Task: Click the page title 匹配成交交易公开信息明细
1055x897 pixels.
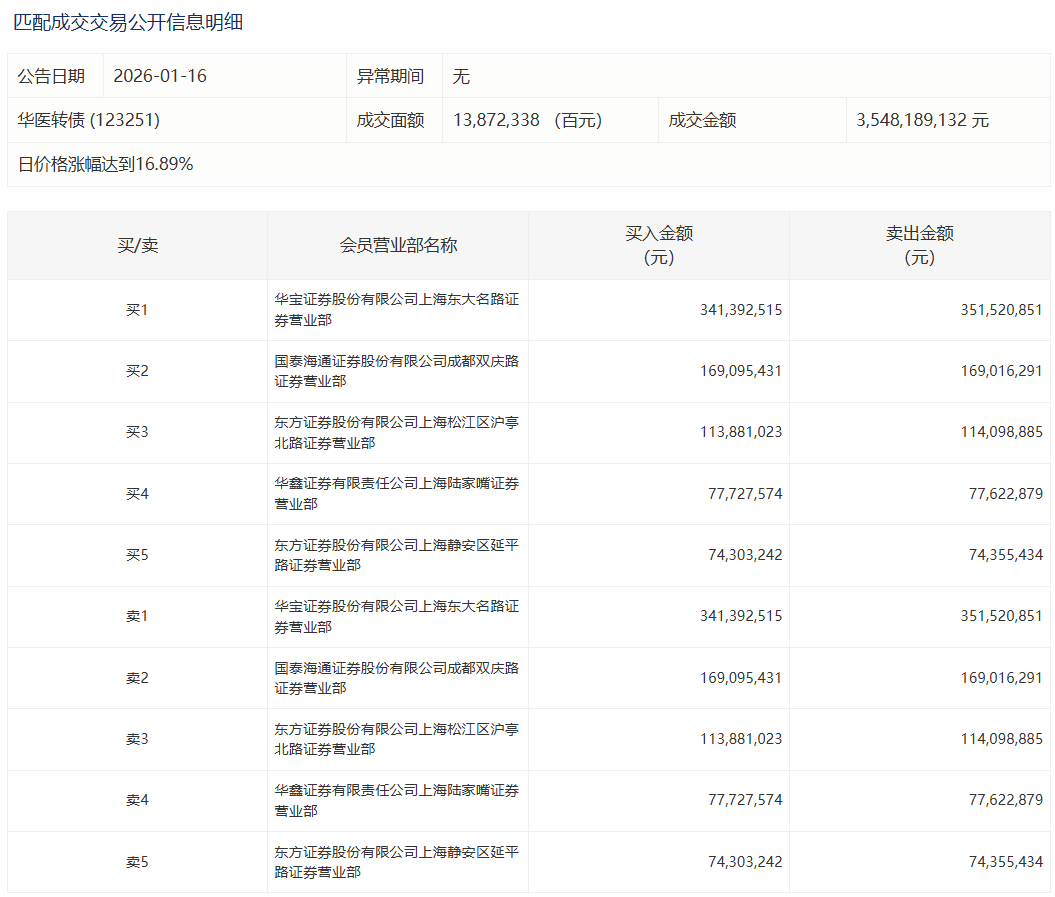Action: (128, 22)
